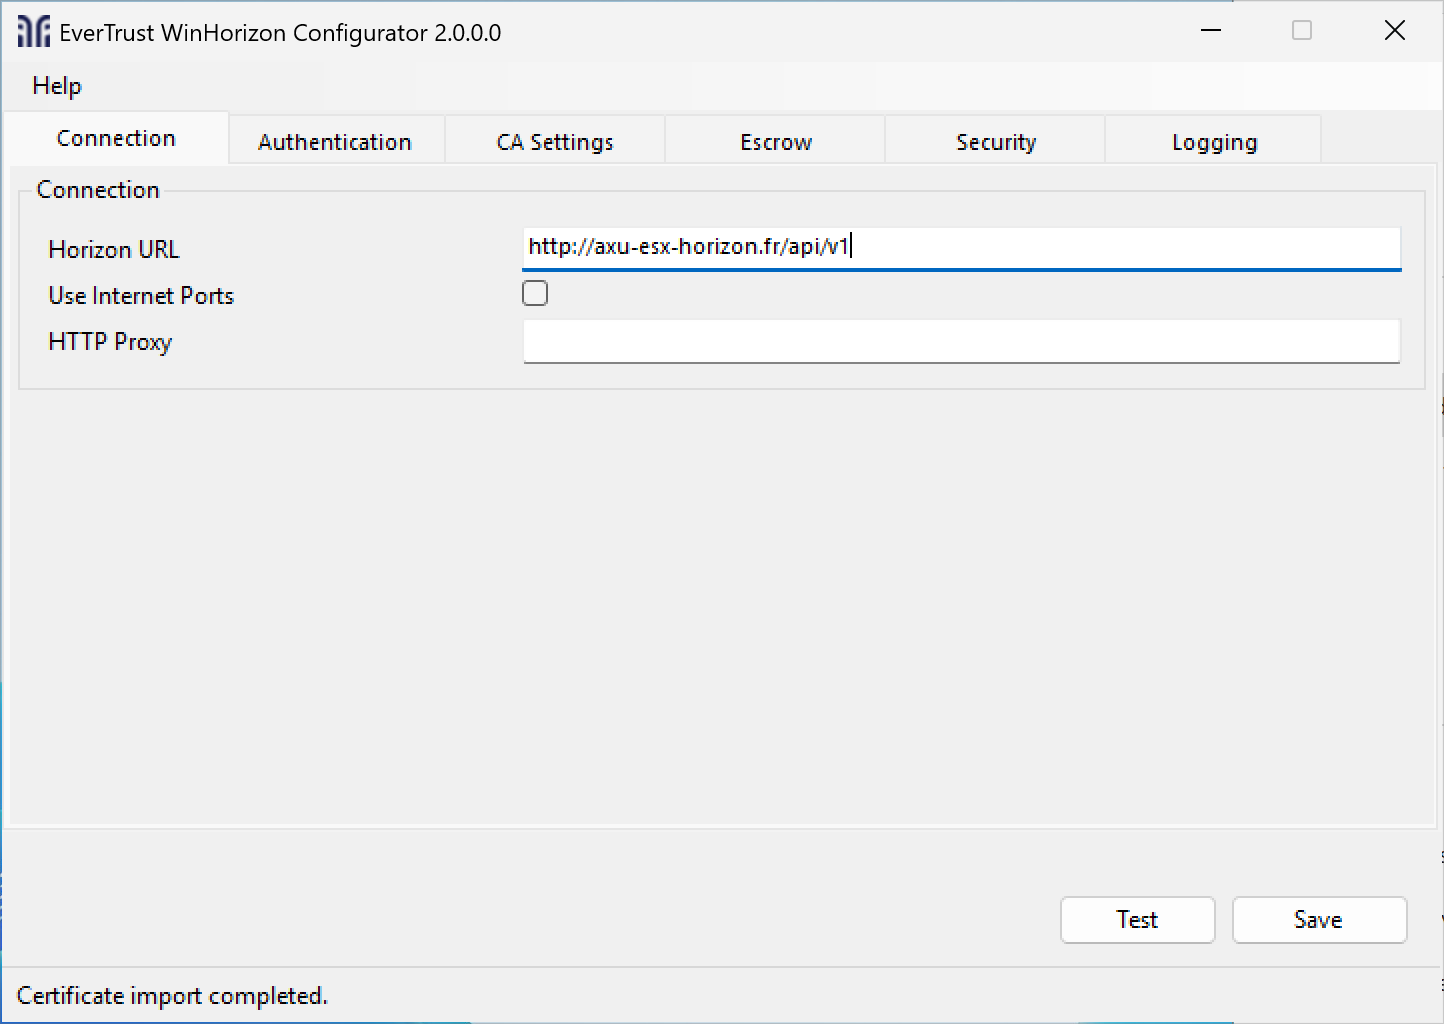The image size is (1444, 1024).
Task: Open the Security tab
Action: pos(995,141)
